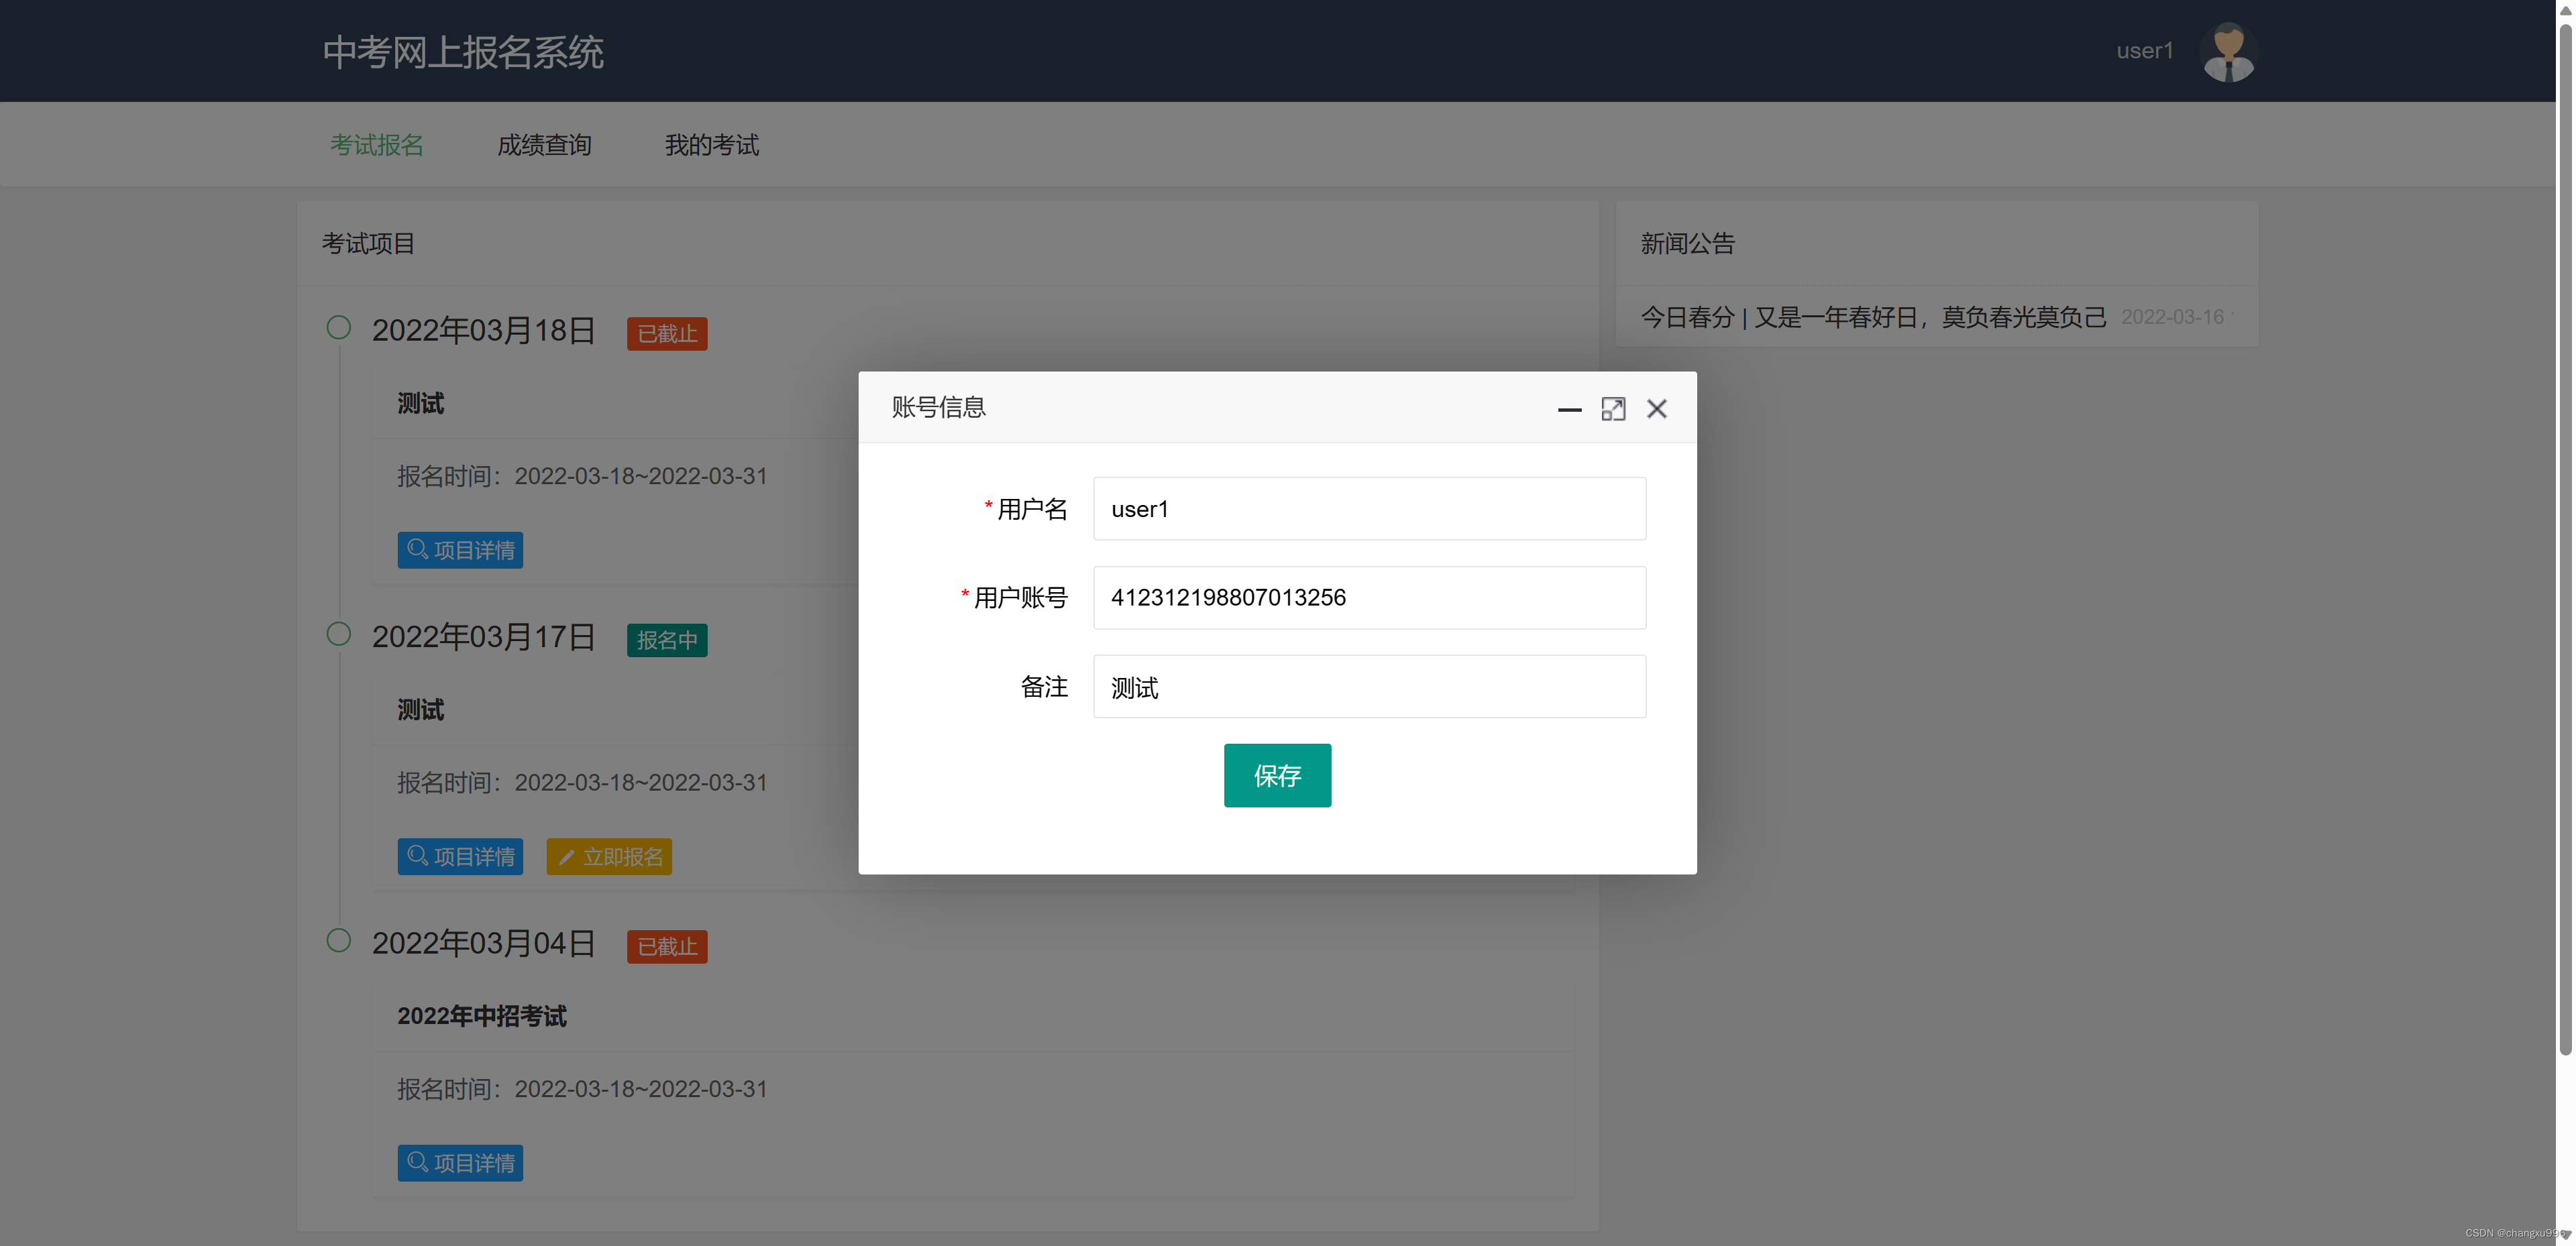Click the 2022年03月17日 timeline circle marker
This screenshot has width=2576, height=1246.
(339, 634)
